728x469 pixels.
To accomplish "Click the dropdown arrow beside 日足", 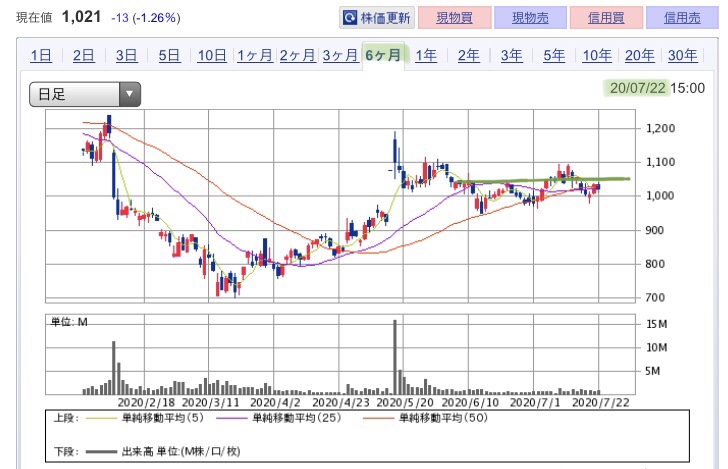I will [130, 94].
